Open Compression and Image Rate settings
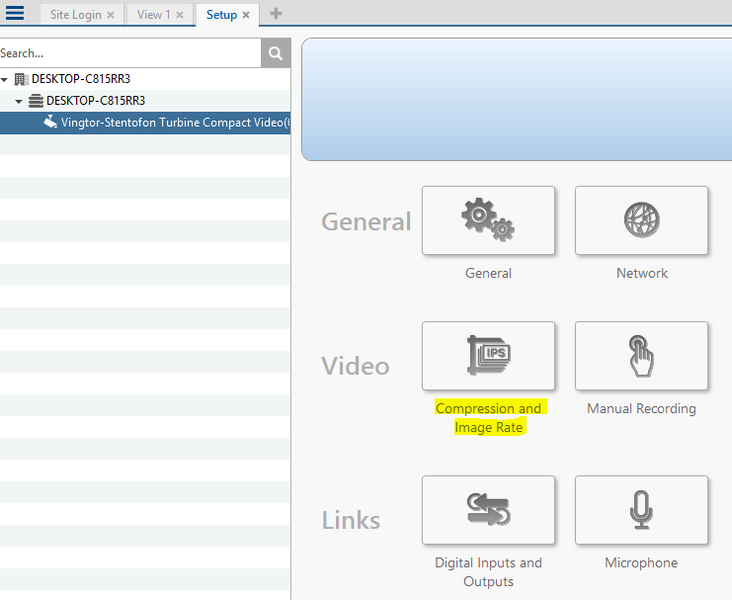The height and width of the screenshot is (600, 732). tap(488, 355)
